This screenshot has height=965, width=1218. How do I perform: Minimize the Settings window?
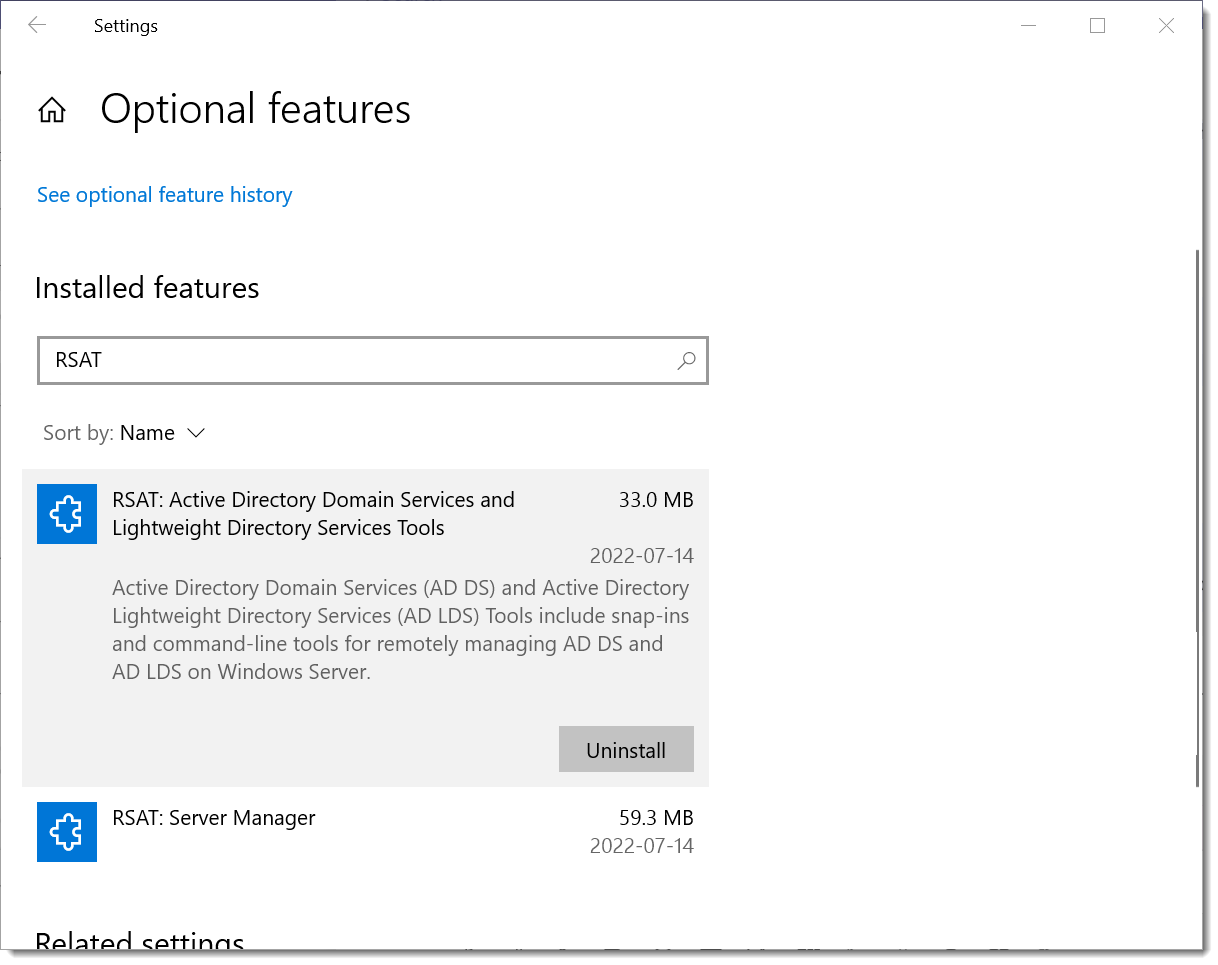1029,26
